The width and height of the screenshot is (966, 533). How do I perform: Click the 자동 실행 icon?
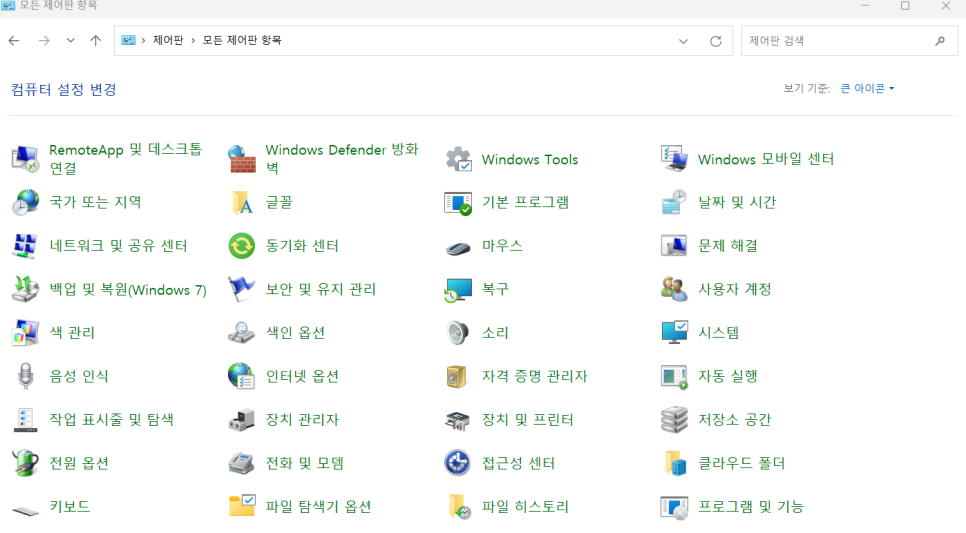(x=674, y=376)
